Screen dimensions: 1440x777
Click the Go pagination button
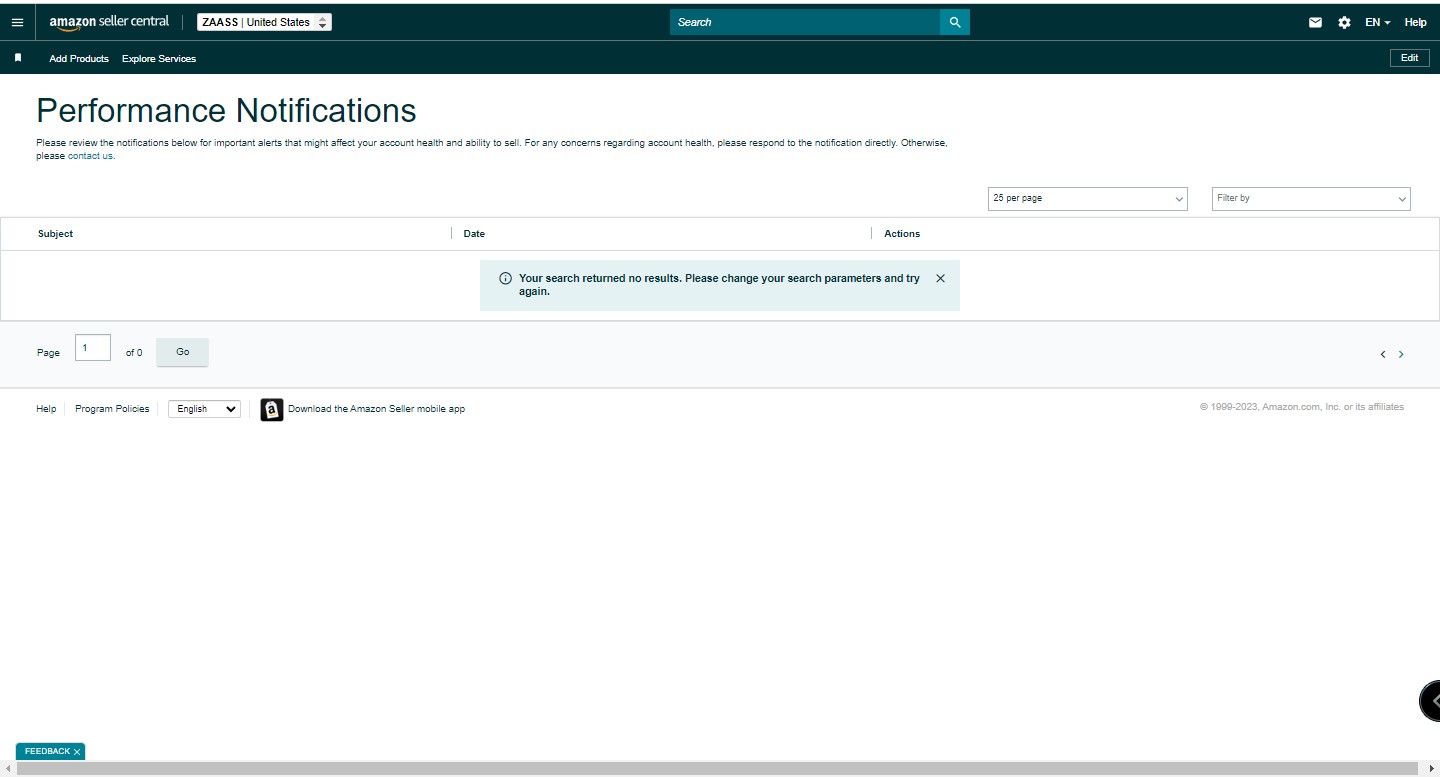[183, 352]
